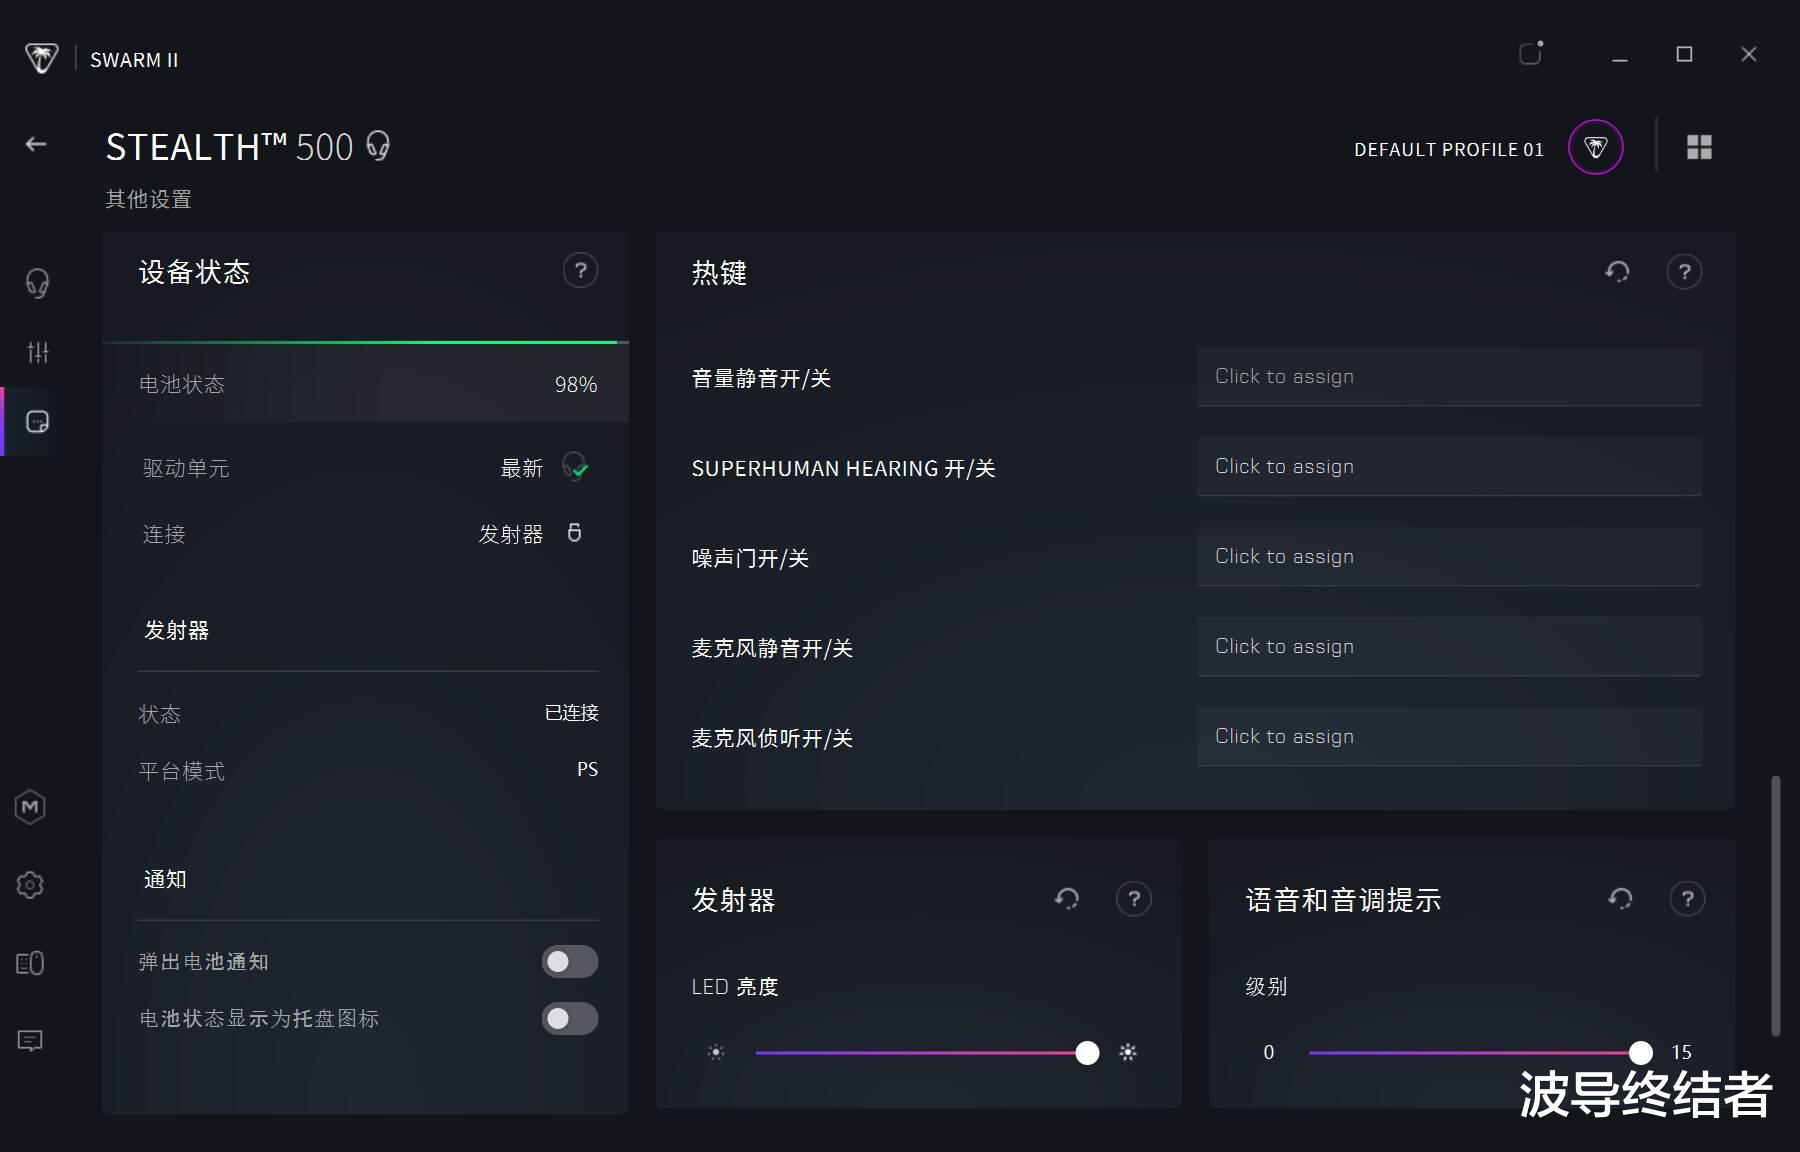Reset the 热键 hotkeys section
The width and height of the screenshot is (1800, 1152).
pos(1617,272)
